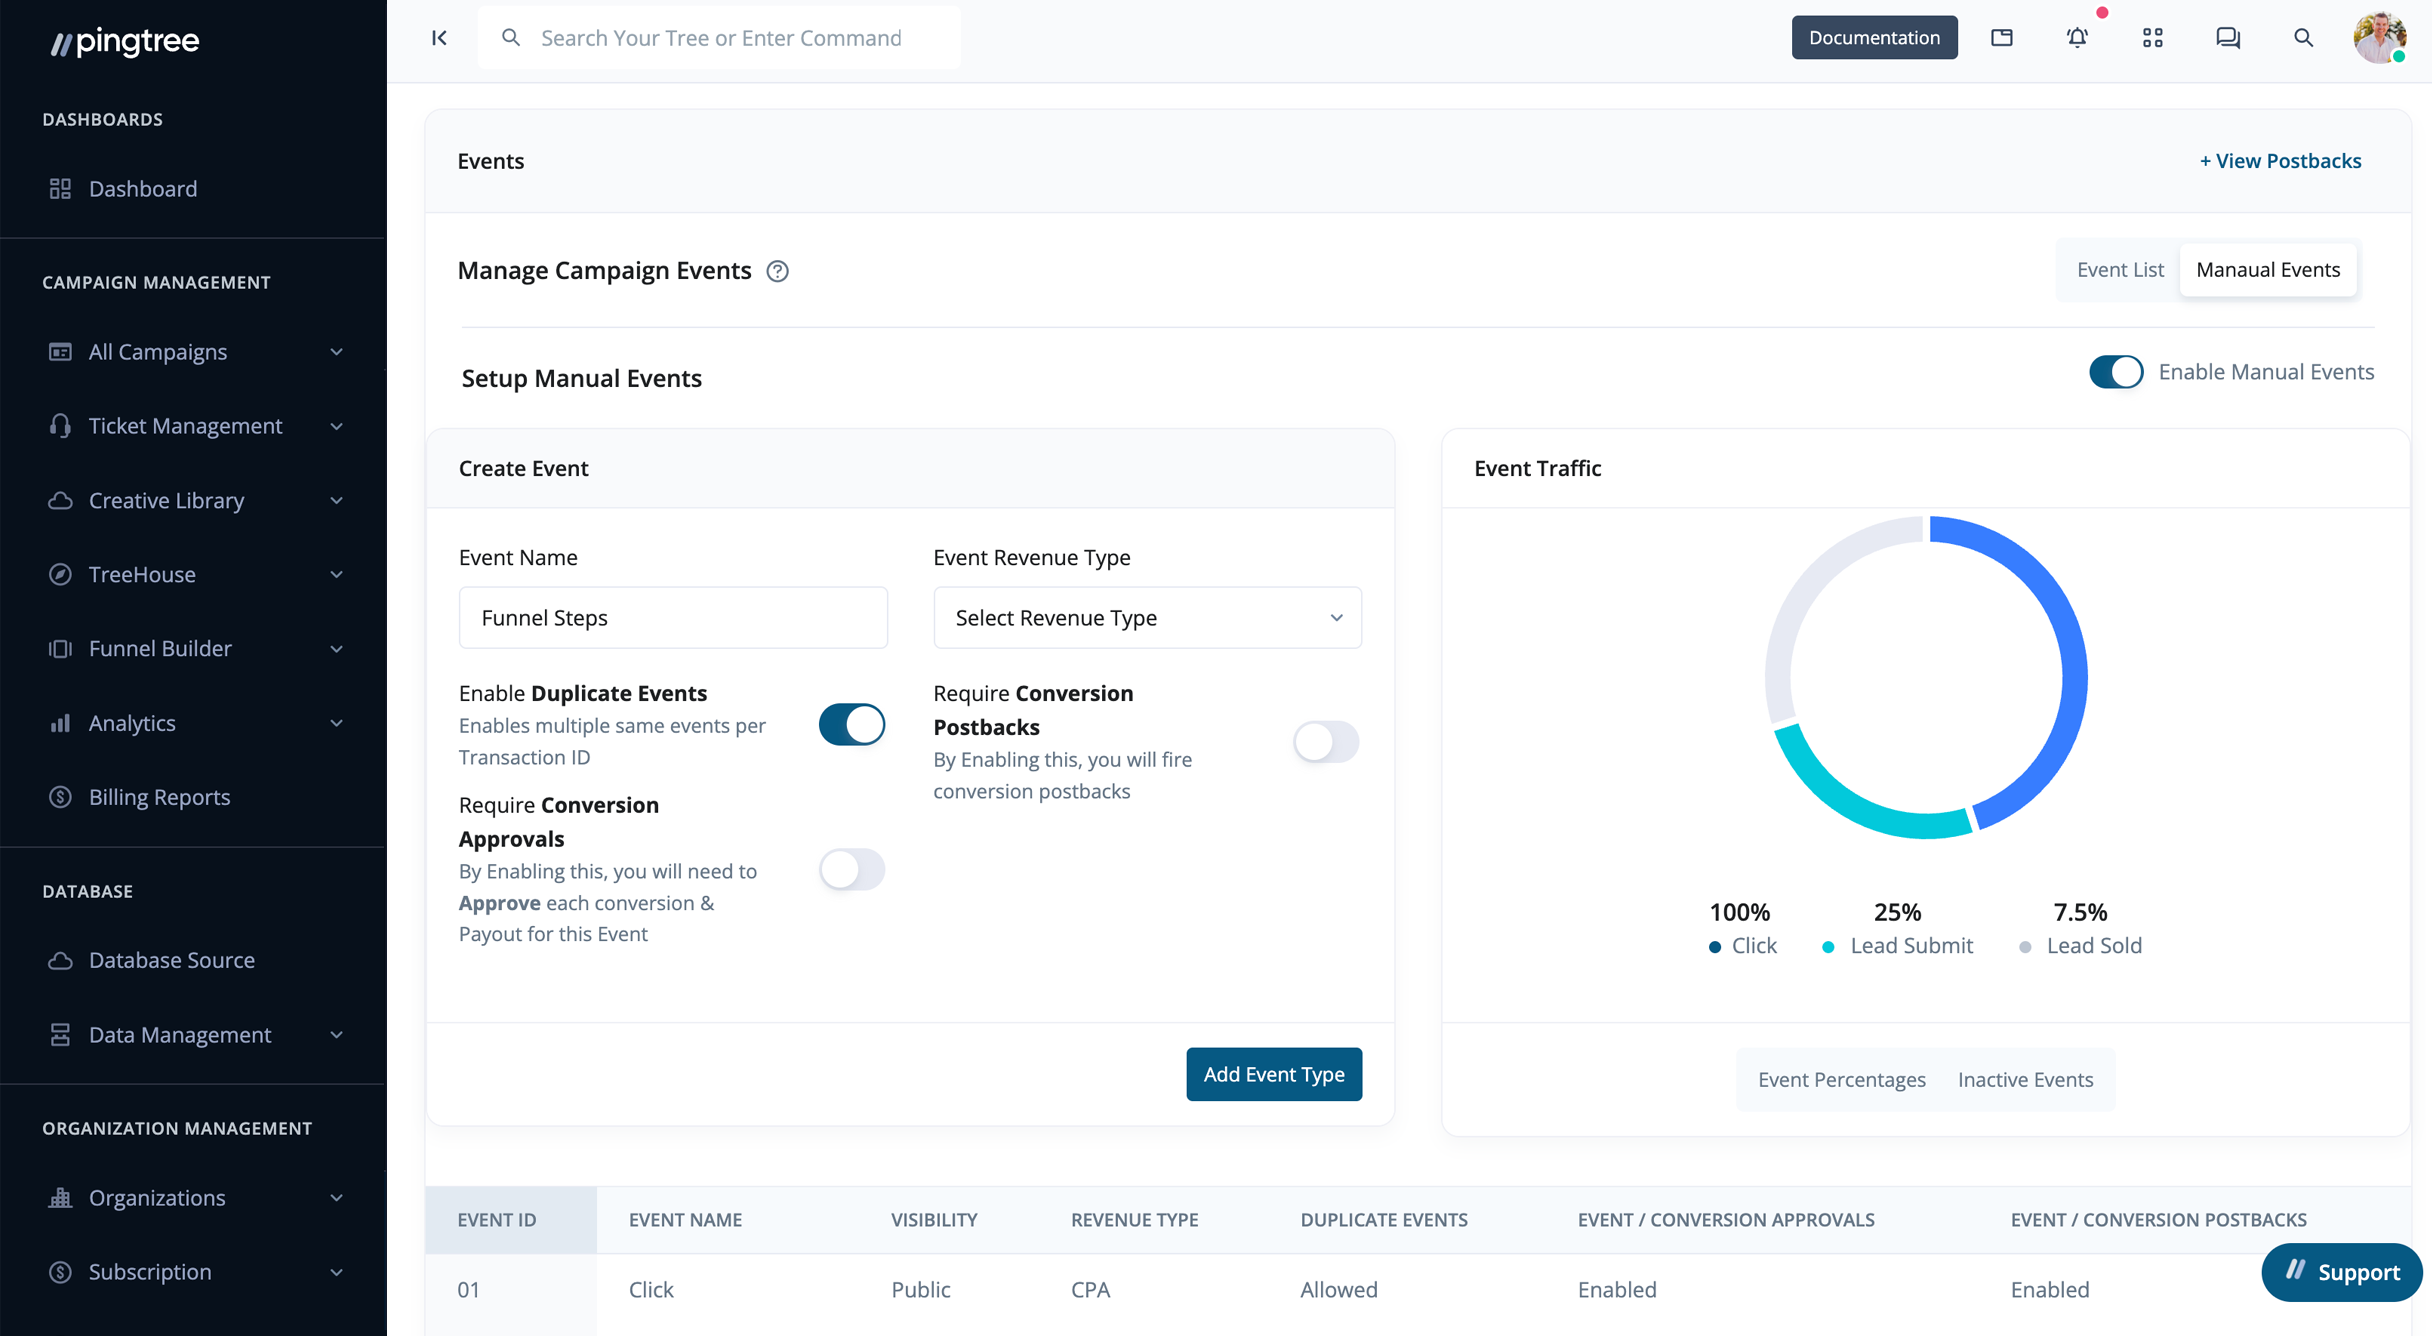Enable Require Conversion Postbacks toggle
This screenshot has height=1336, width=2432.
click(x=1325, y=742)
